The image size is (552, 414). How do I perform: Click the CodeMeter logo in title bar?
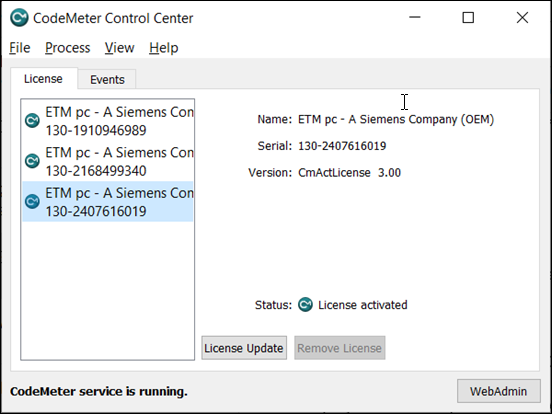click(x=19, y=18)
